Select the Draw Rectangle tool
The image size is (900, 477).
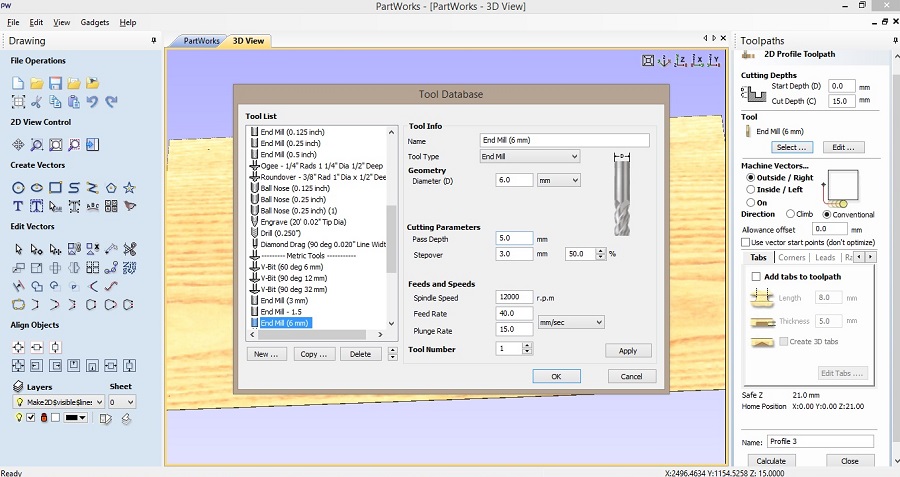click(x=55, y=188)
